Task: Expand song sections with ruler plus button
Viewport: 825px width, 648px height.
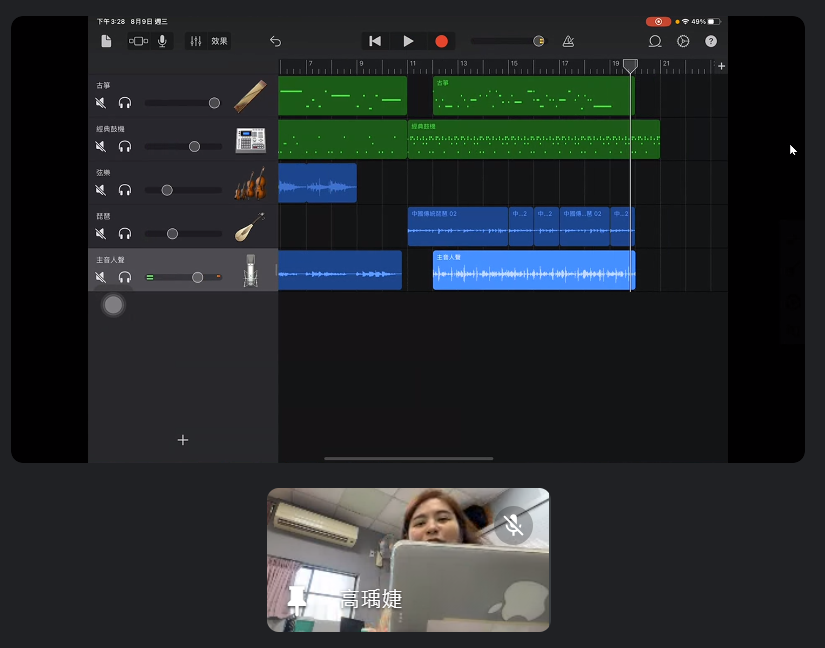Action: tap(721, 66)
